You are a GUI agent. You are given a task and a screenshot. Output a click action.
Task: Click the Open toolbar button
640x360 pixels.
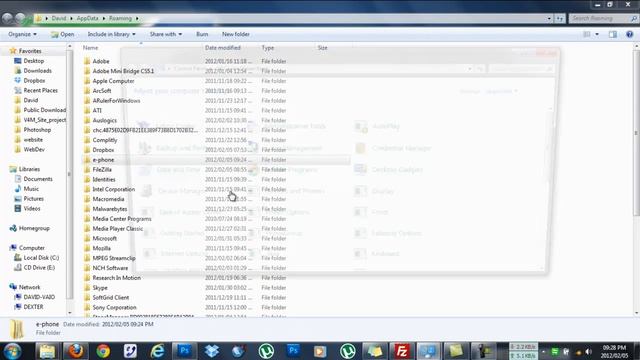(62, 34)
